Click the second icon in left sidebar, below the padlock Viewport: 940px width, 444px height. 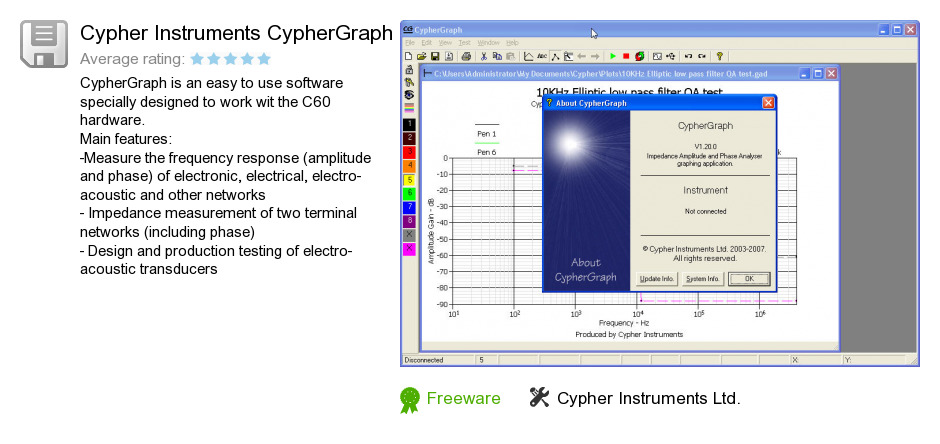[409, 82]
